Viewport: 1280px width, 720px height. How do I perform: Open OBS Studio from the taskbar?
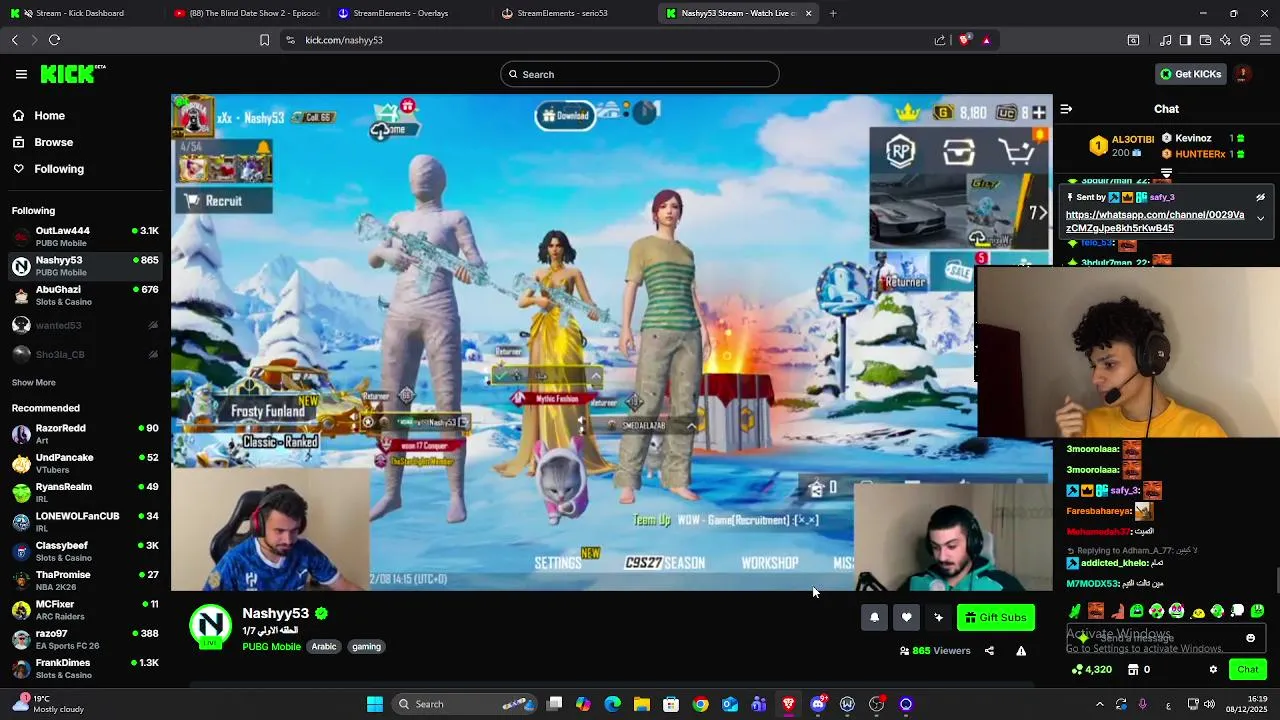877,704
